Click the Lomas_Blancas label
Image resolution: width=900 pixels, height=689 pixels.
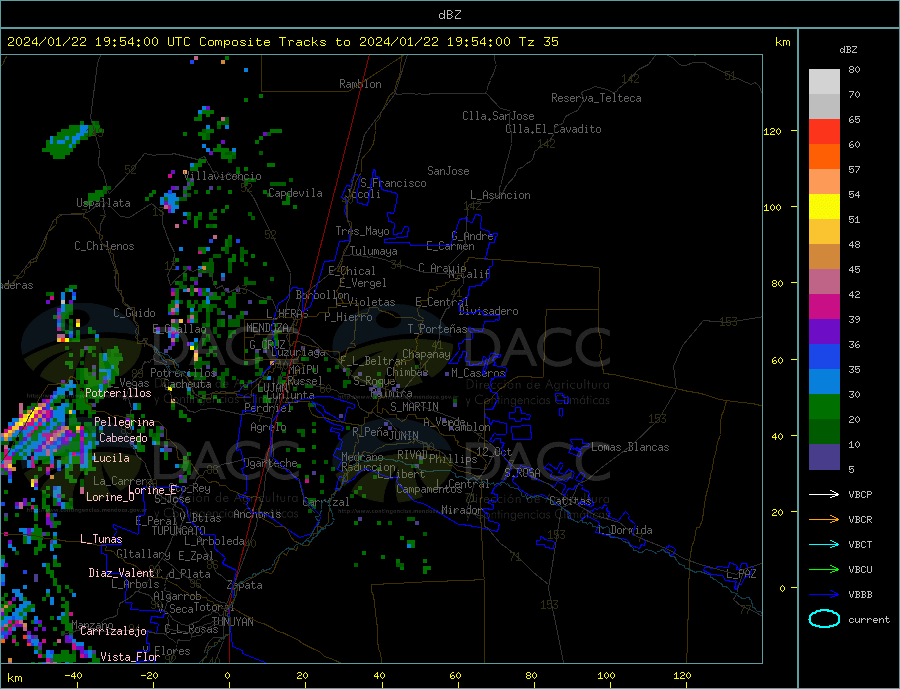[630, 447]
